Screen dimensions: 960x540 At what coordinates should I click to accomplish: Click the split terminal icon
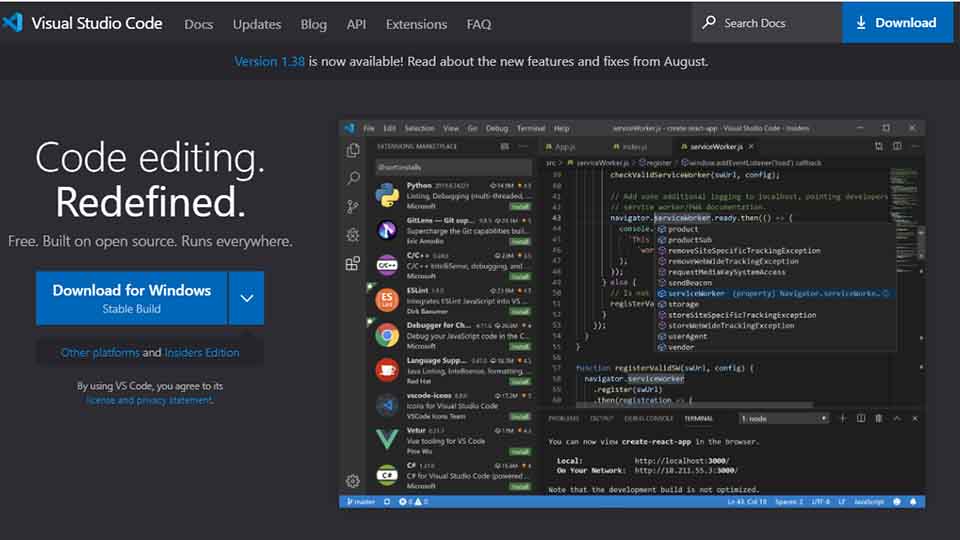pos(861,418)
